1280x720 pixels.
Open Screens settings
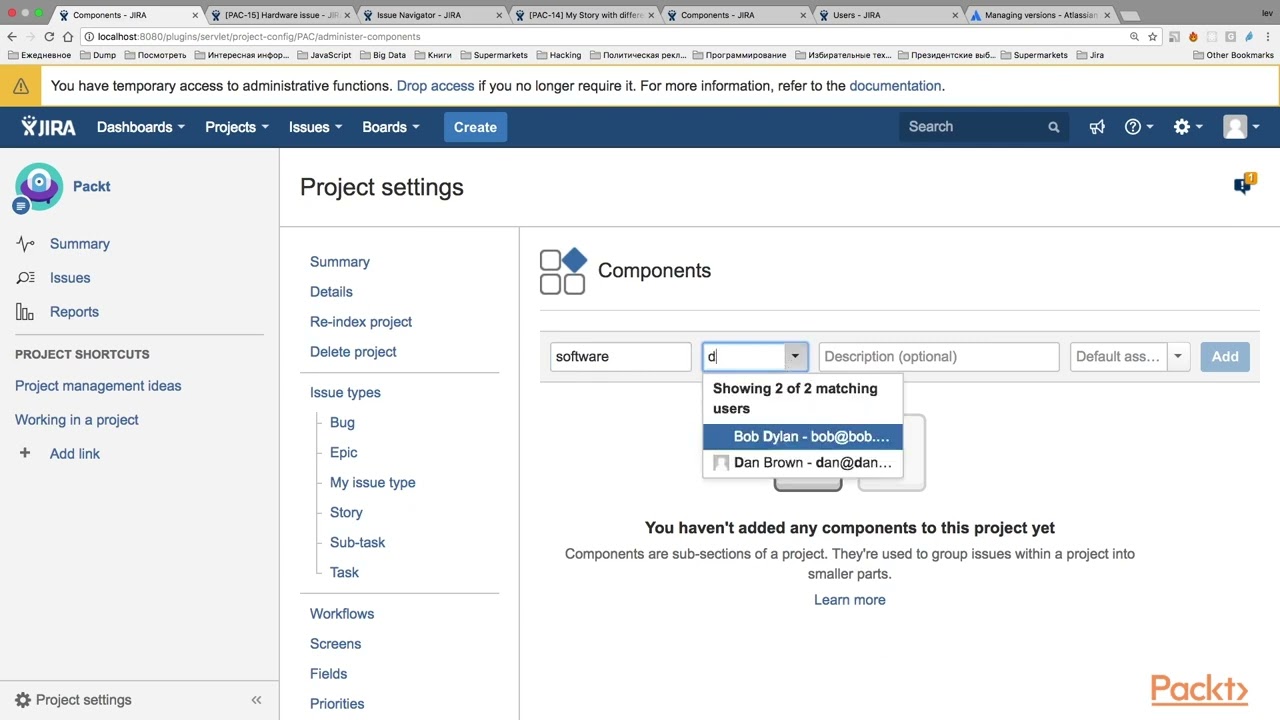point(335,644)
